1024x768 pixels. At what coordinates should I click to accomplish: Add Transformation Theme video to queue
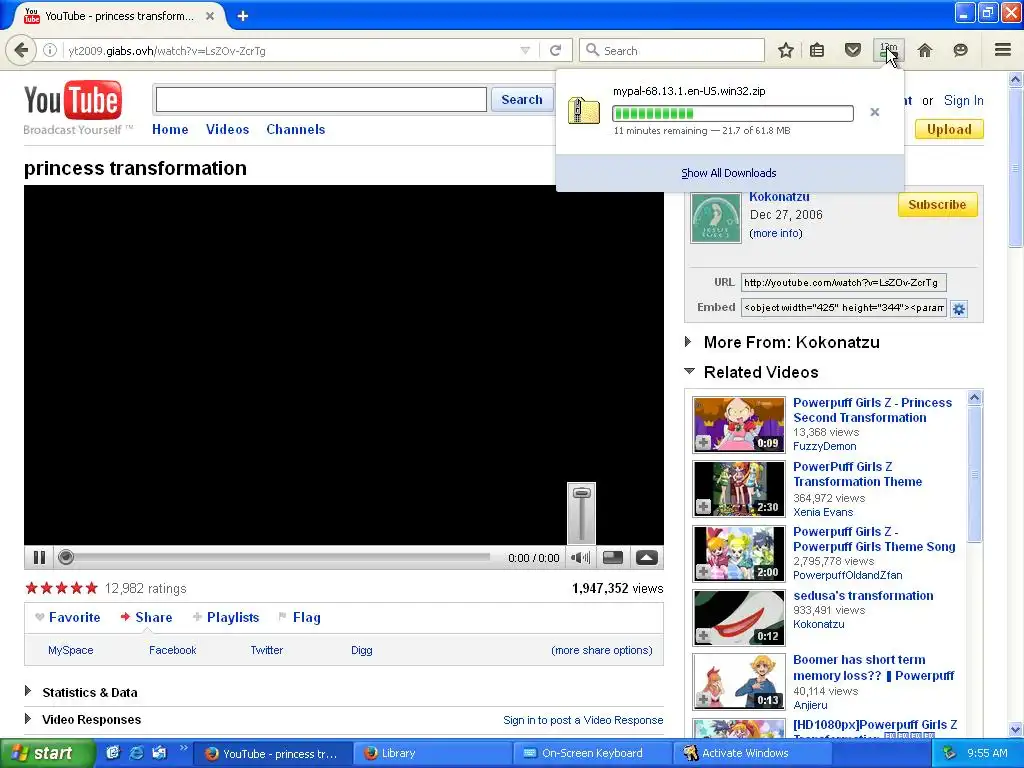pyautogui.click(x=703, y=507)
